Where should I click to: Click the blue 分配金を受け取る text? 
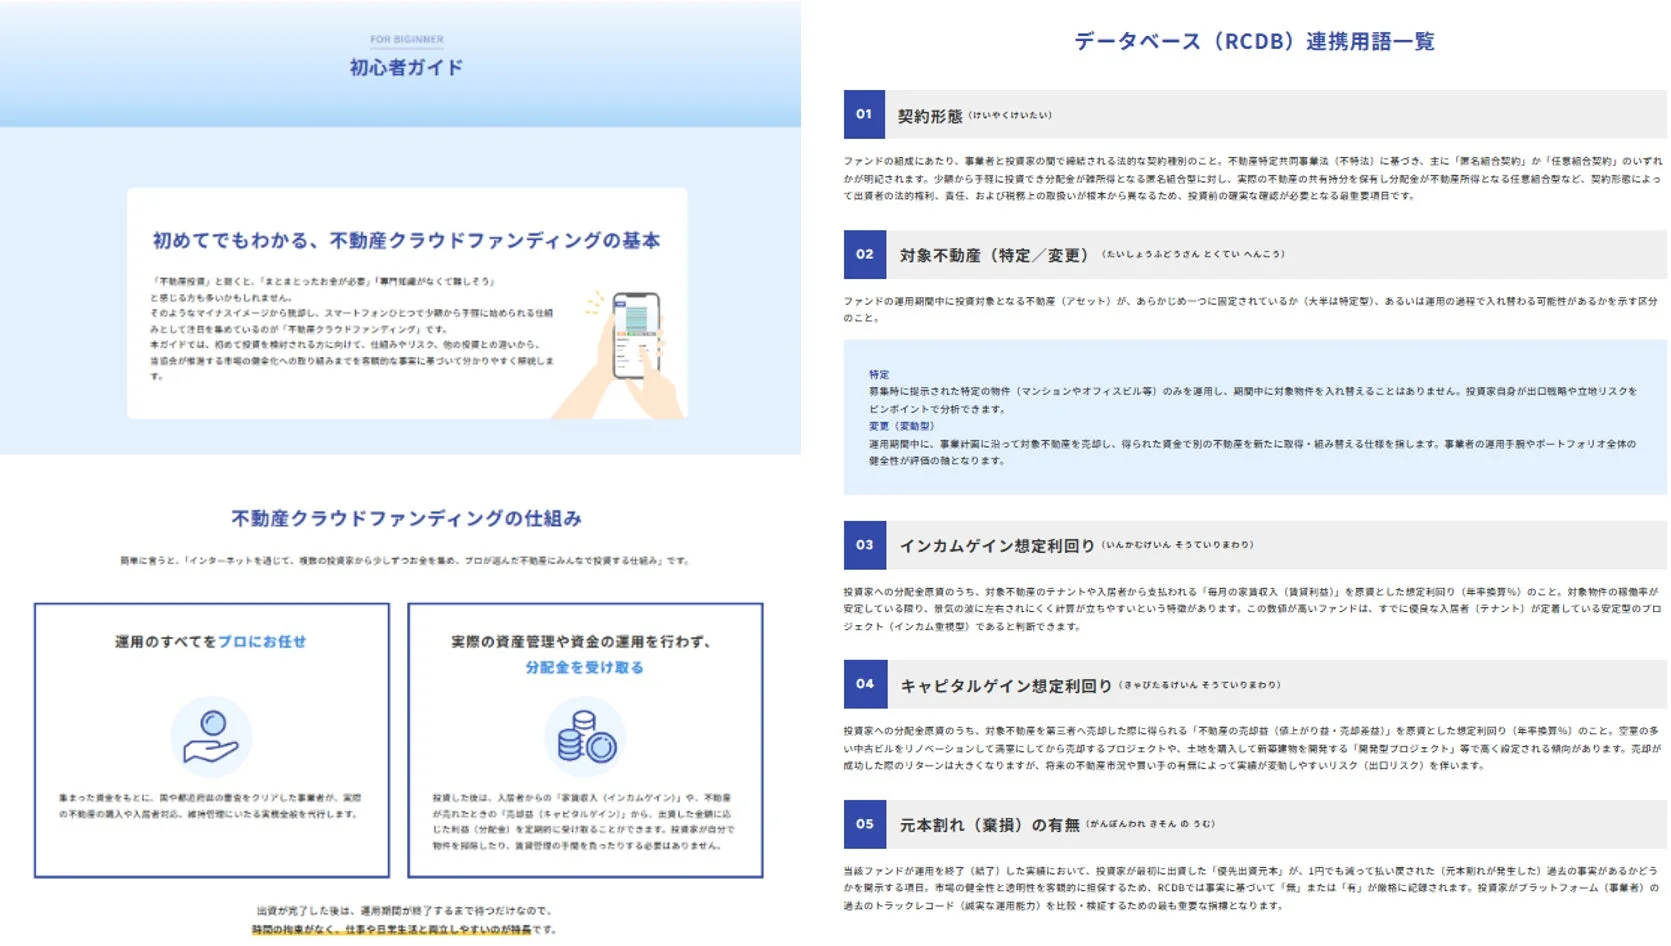[585, 667]
